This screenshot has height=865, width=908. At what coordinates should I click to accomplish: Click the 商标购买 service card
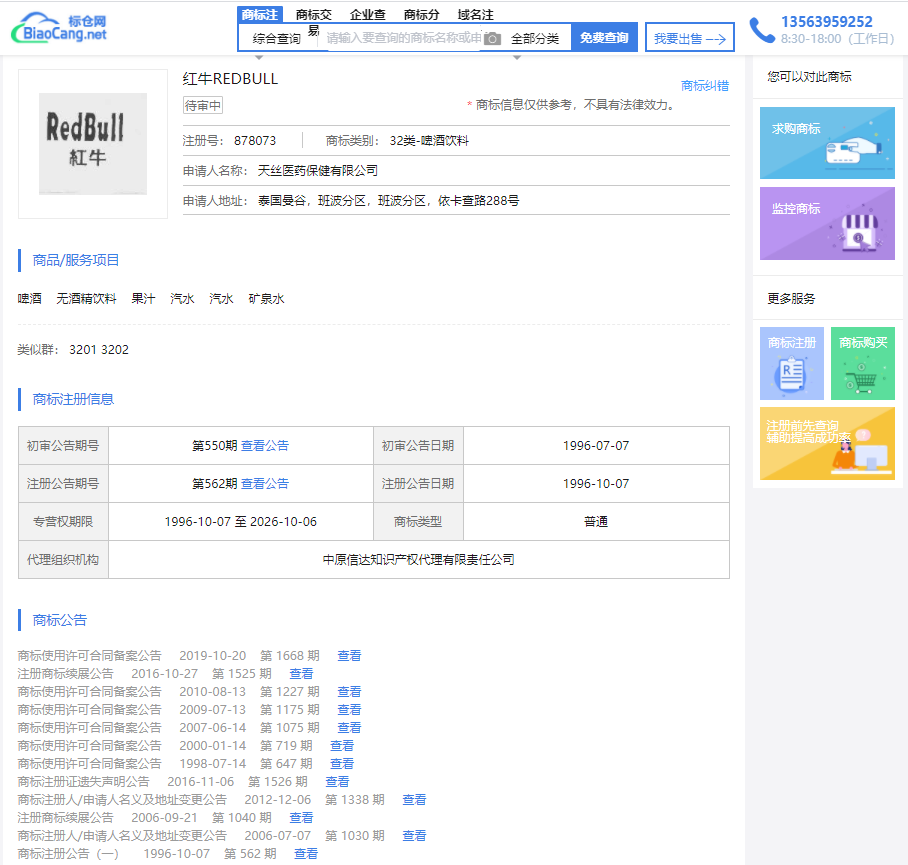coord(863,364)
